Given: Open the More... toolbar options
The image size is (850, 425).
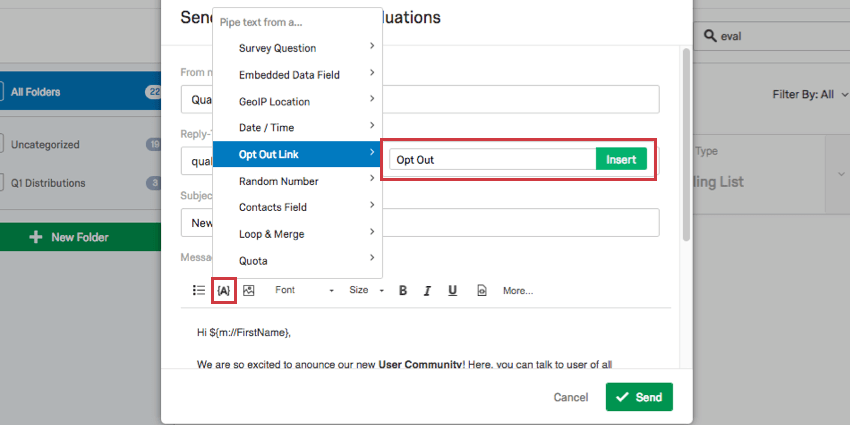Looking at the screenshot, I should [518, 291].
